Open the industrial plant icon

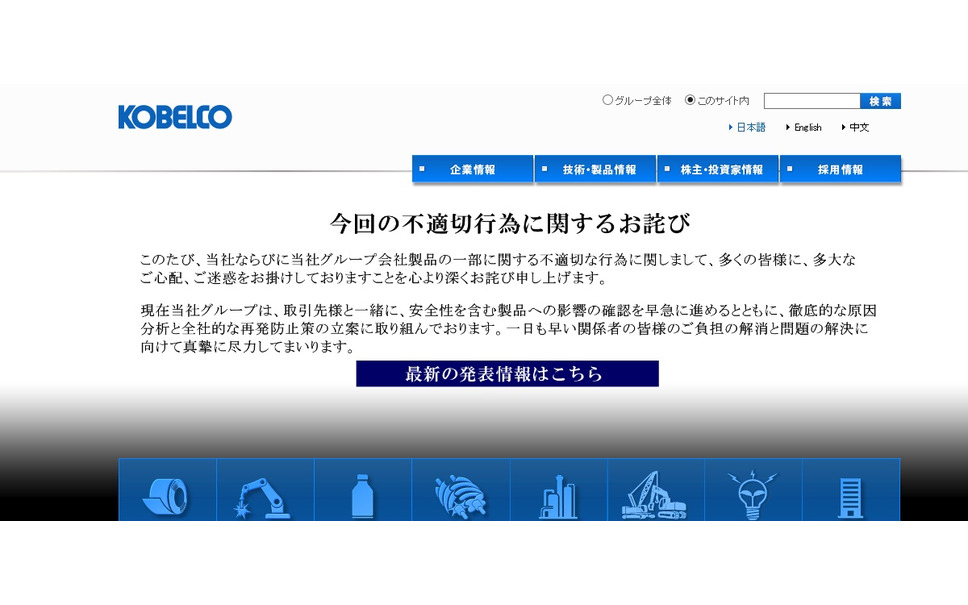coord(558,493)
